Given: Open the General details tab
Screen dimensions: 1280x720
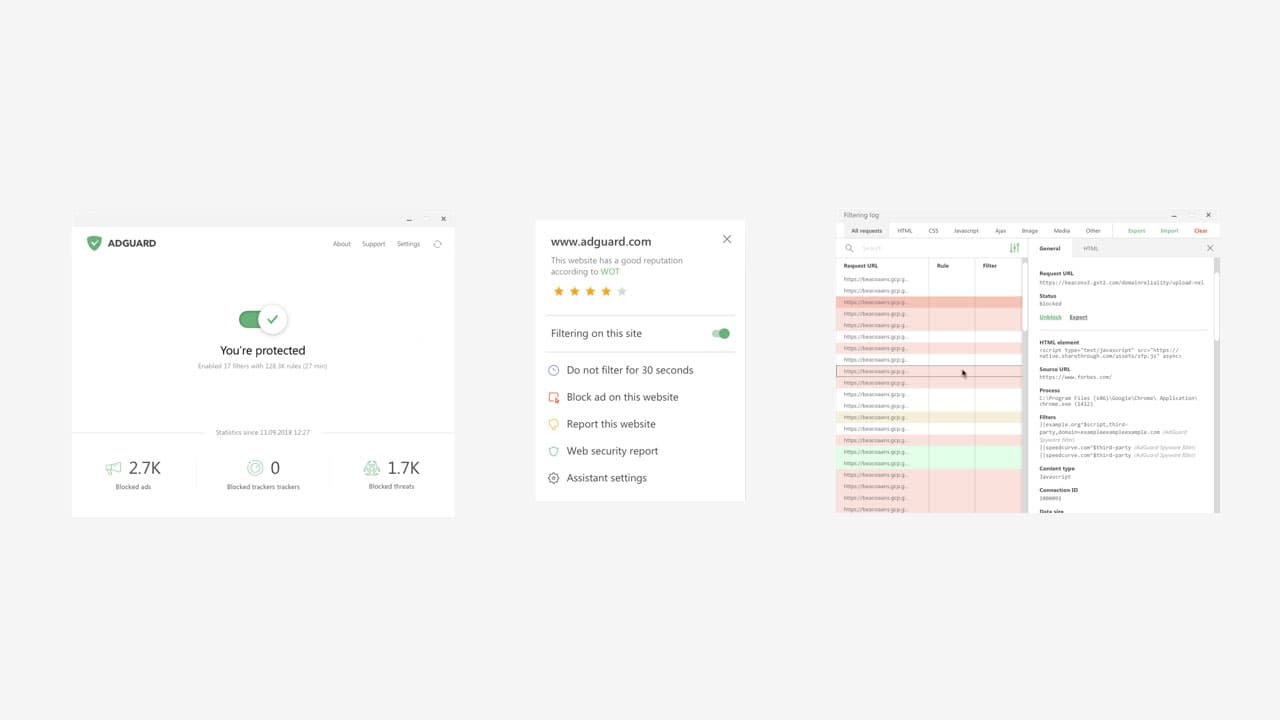Looking at the screenshot, I should [1050, 248].
